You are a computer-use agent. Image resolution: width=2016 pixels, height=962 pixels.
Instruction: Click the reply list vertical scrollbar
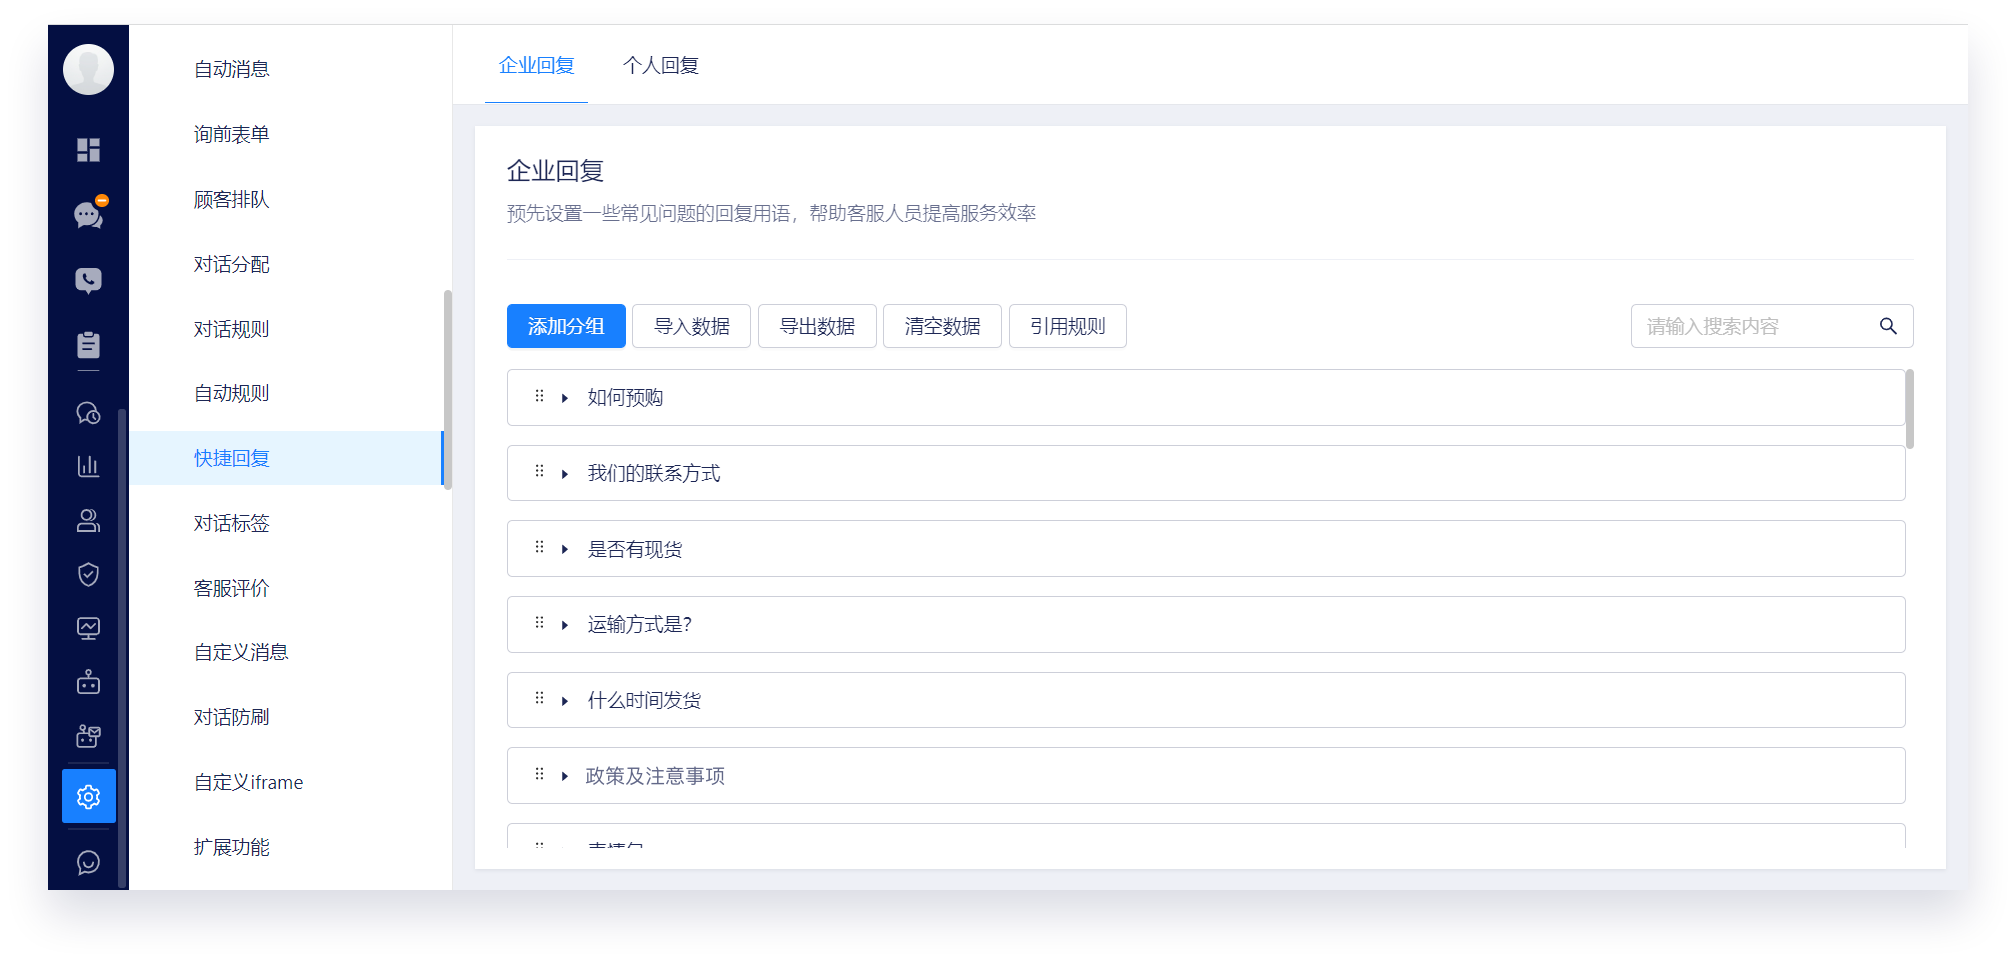(x=1909, y=410)
